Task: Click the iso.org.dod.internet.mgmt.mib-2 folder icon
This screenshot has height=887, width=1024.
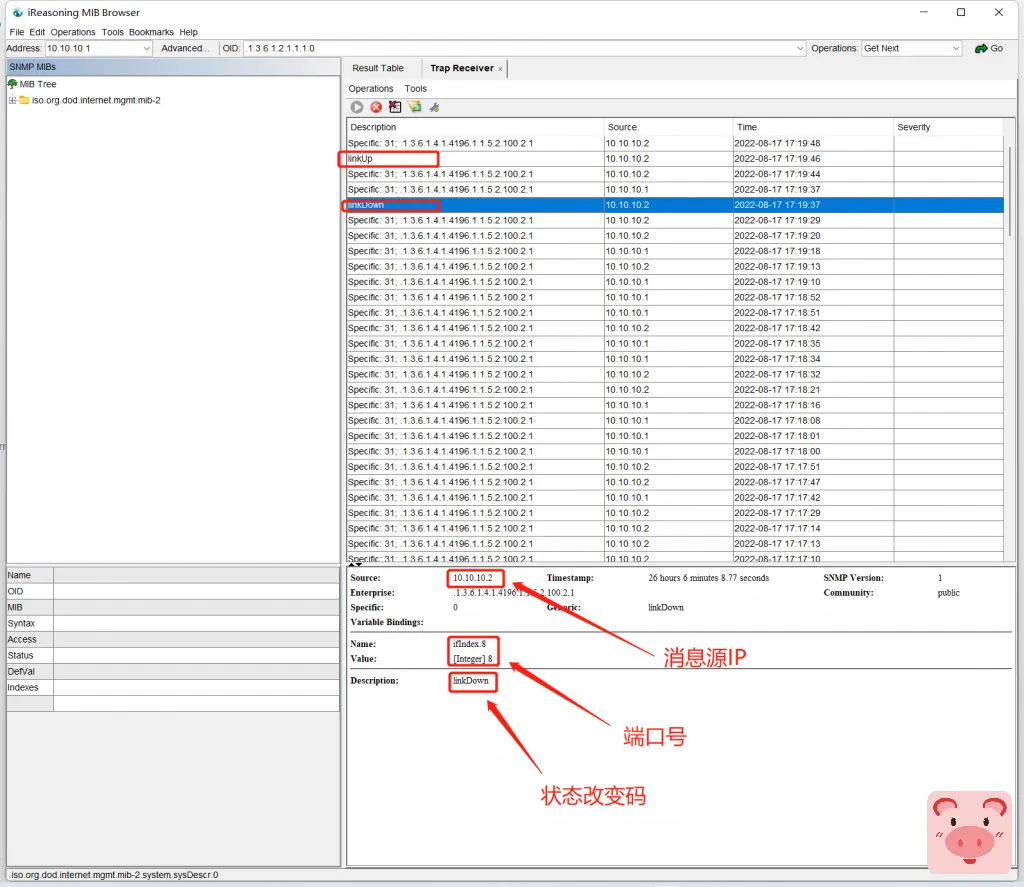Action: pyautogui.click(x=25, y=100)
